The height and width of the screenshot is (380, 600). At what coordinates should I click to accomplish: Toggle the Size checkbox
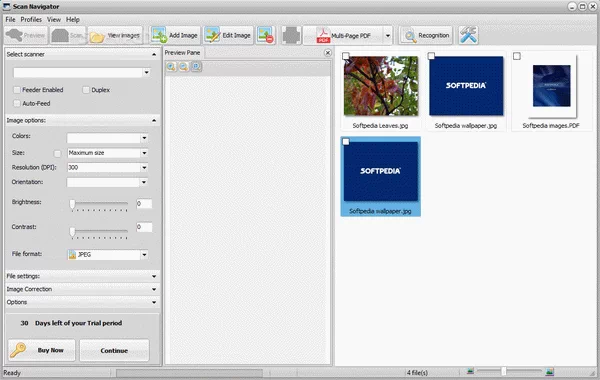tap(57, 153)
